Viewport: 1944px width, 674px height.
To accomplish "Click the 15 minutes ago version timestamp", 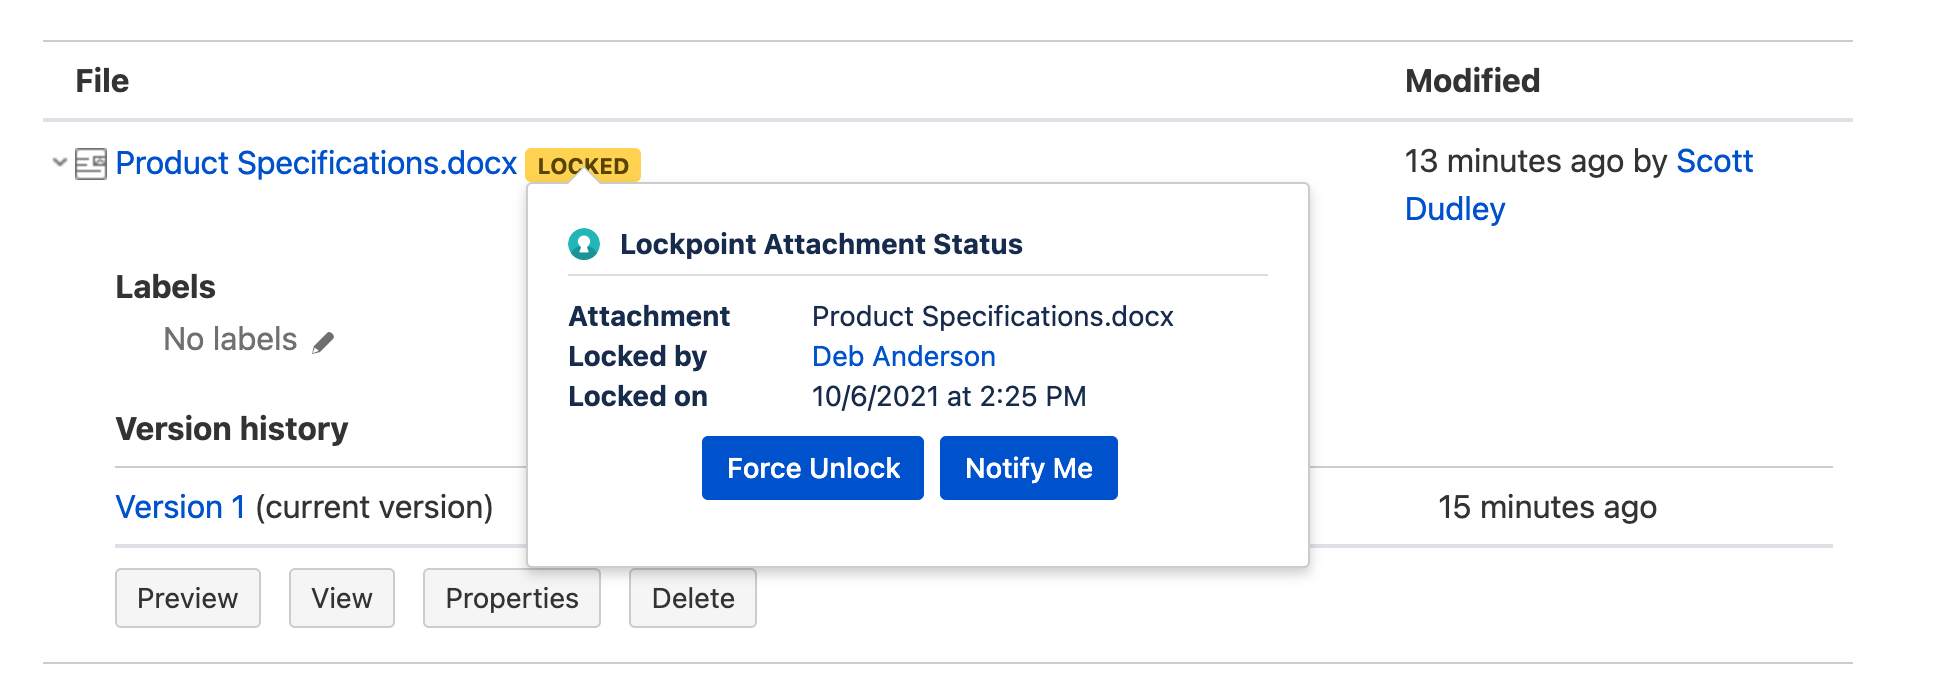I will pos(1547,507).
